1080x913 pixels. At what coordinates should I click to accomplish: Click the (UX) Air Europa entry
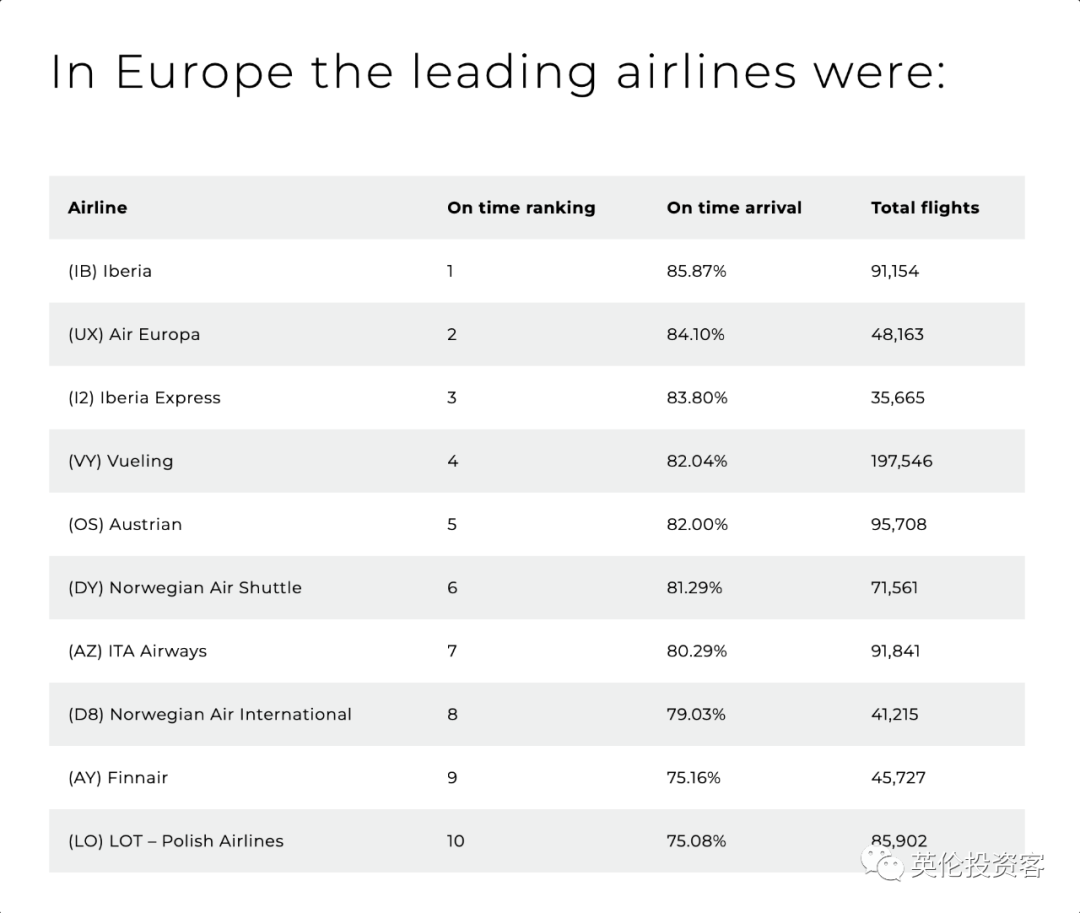134,334
